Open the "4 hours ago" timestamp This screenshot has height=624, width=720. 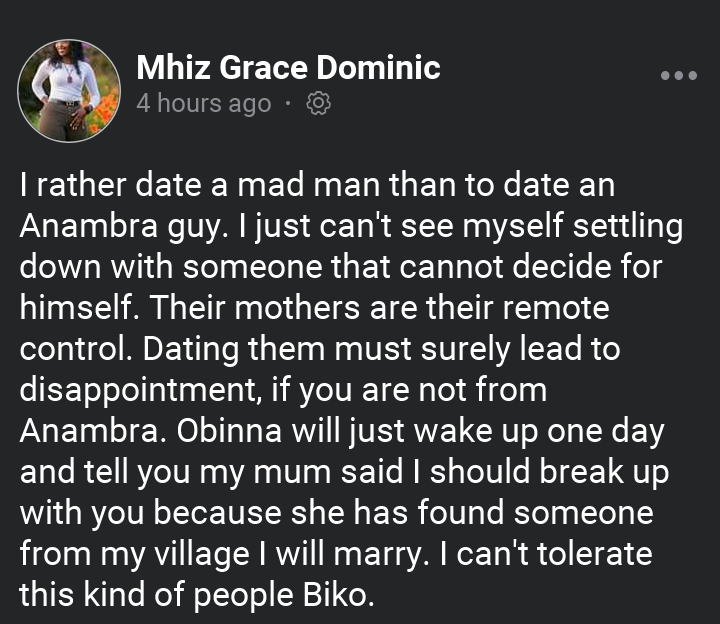point(203,103)
